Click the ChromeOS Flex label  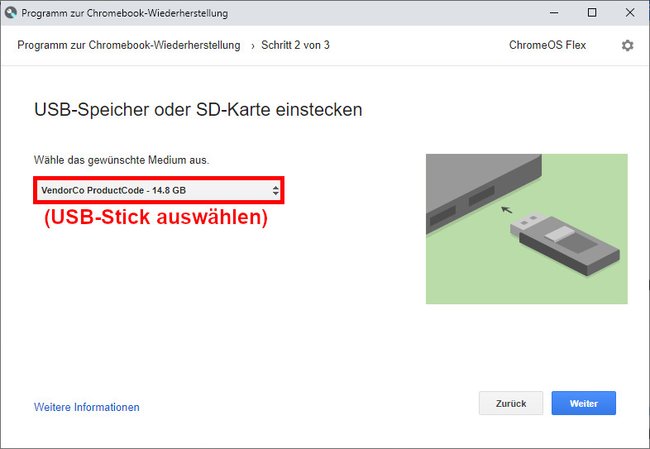tap(547, 45)
